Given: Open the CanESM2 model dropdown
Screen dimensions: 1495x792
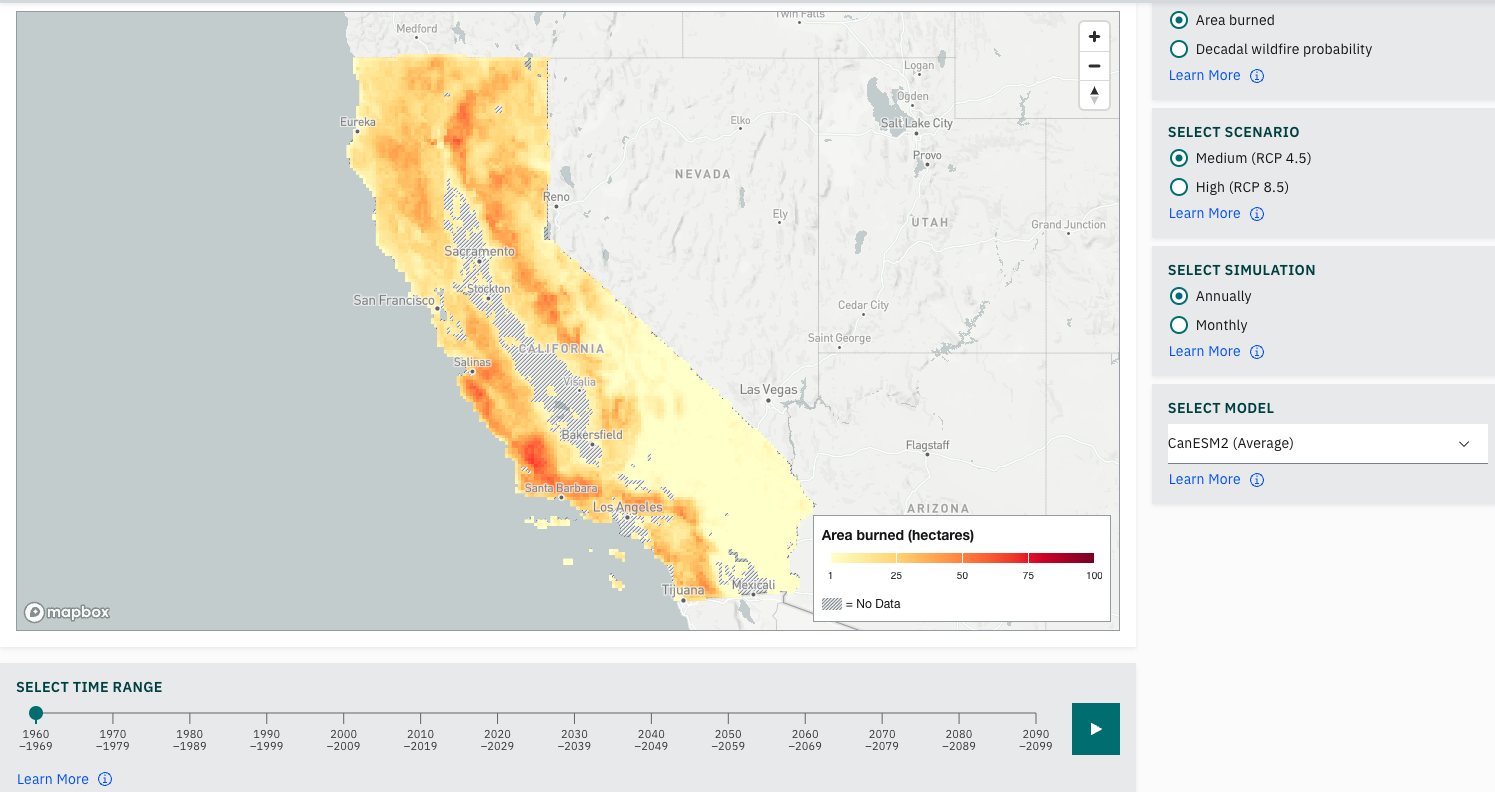Looking at the screenshot, I should (1327, 443).
